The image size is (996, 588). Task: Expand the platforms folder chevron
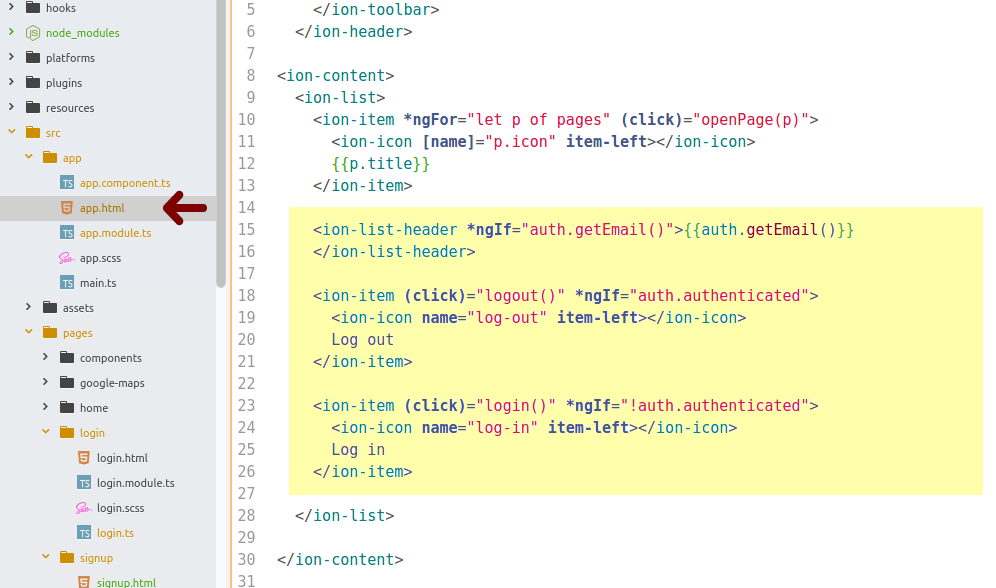point(11,57)
